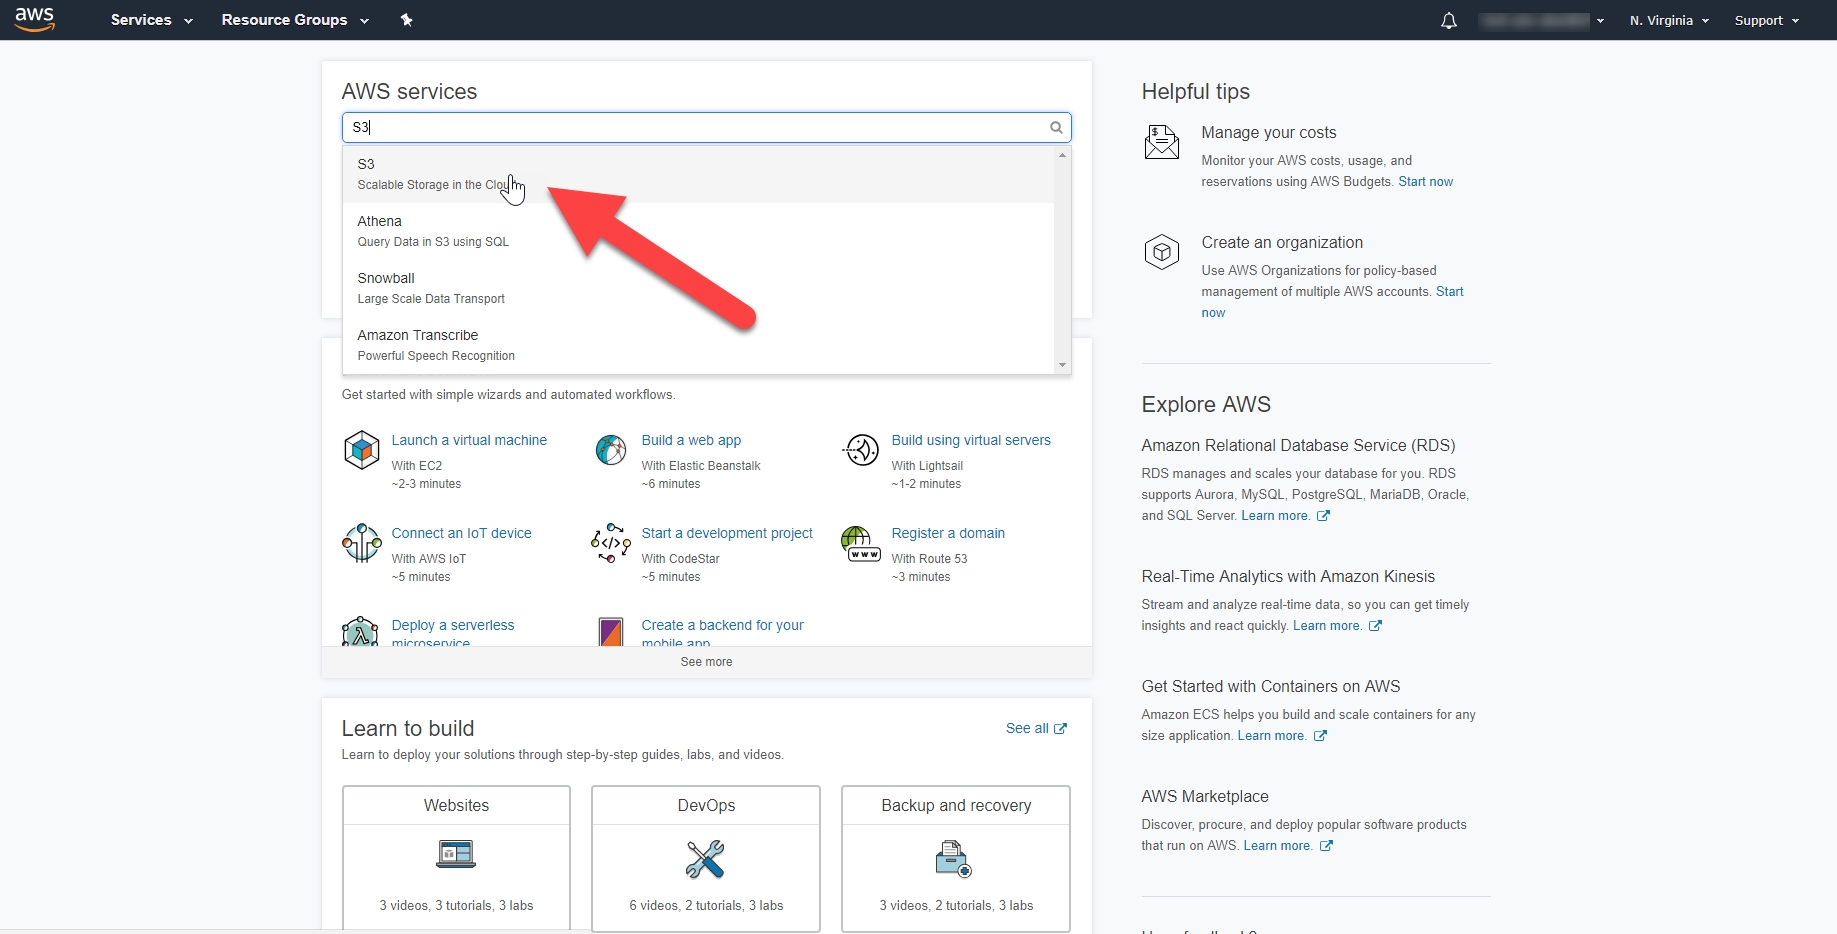The width and height of the screenshot is (1837, 934).
Task: Open Register a domain link
Action: pyautogui.click(x=948, y=533)
